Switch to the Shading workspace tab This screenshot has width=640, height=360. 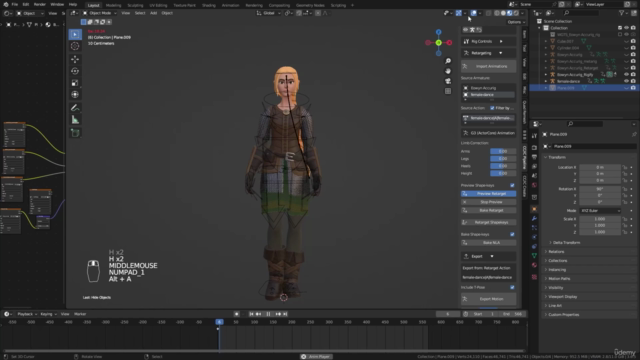[x=209, y=5]
